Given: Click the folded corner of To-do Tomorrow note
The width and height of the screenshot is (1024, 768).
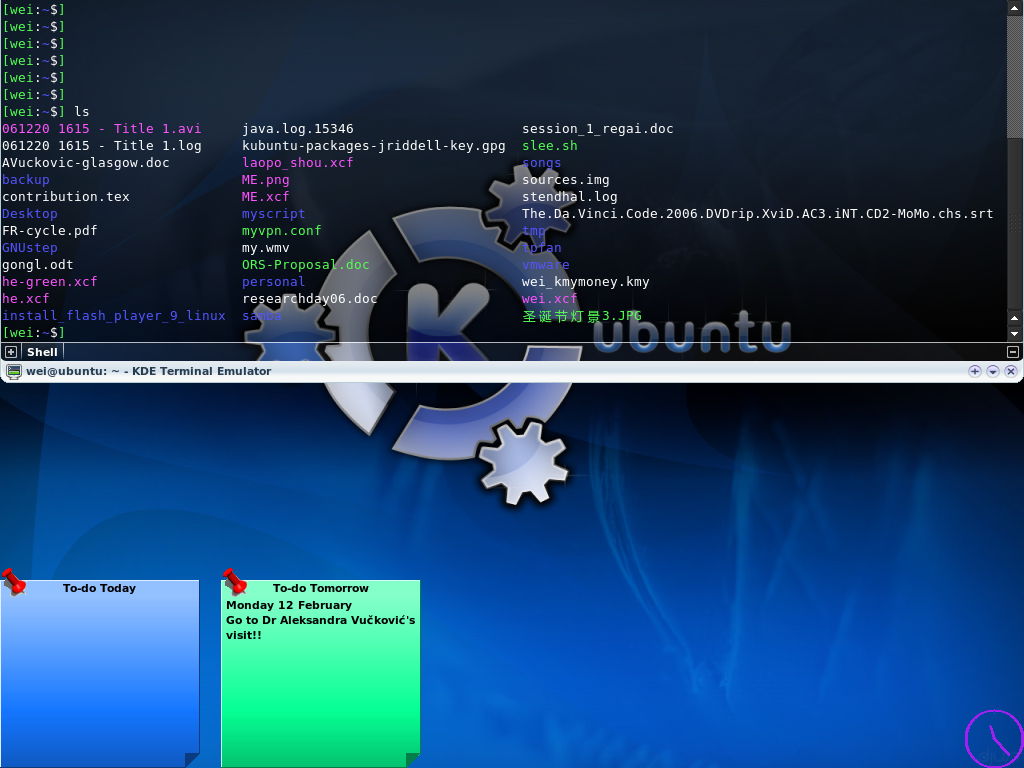Looking at the screenshot, I should pos(413,760).
